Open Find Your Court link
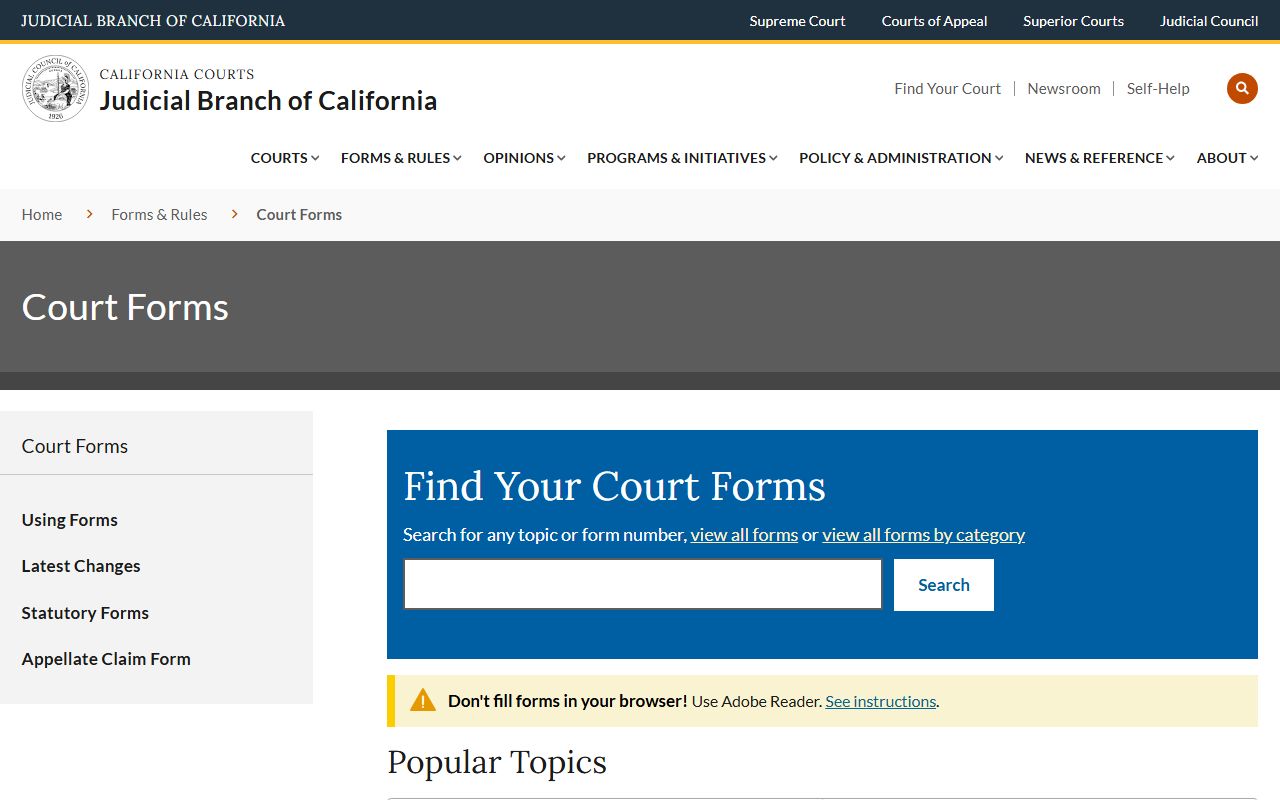The width and height of the screenshot is (1280, 800). tap(947, 89)
